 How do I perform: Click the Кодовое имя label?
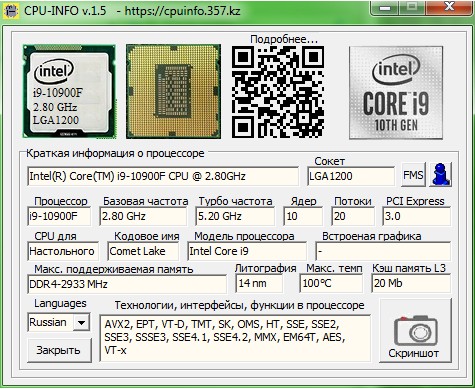(x=147, y=236)
